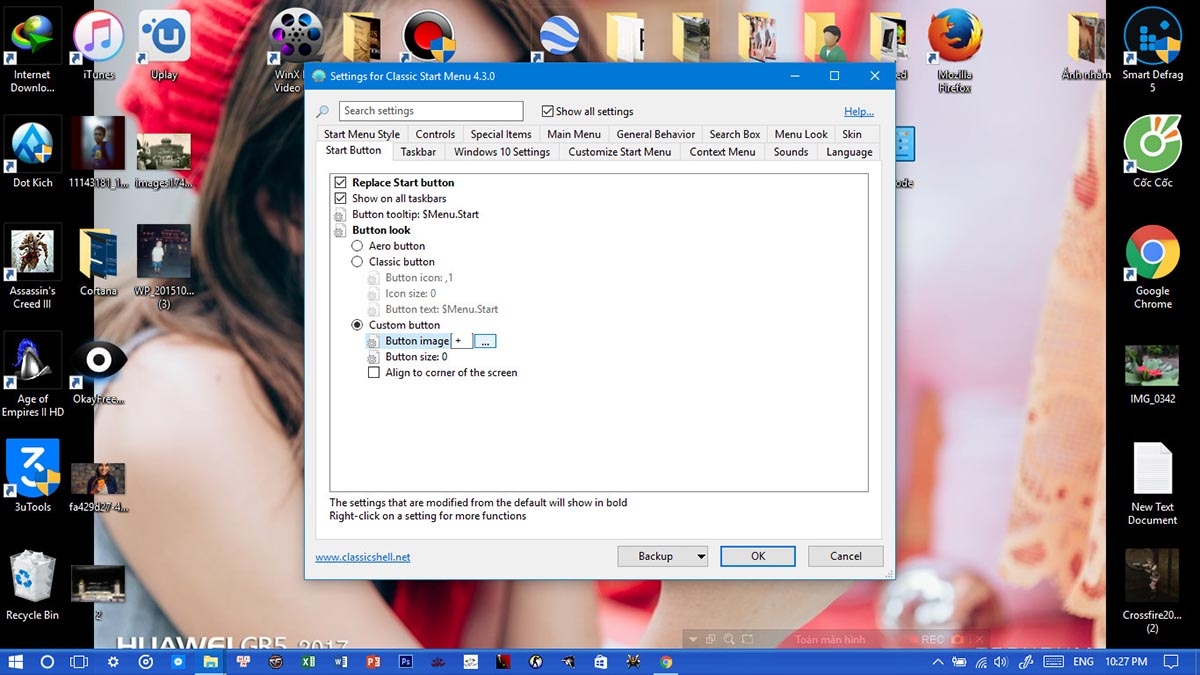The width and height of the screenshot is (1200, 675).
Task: Click the Cancel button
Action: [x=846, y=556]
